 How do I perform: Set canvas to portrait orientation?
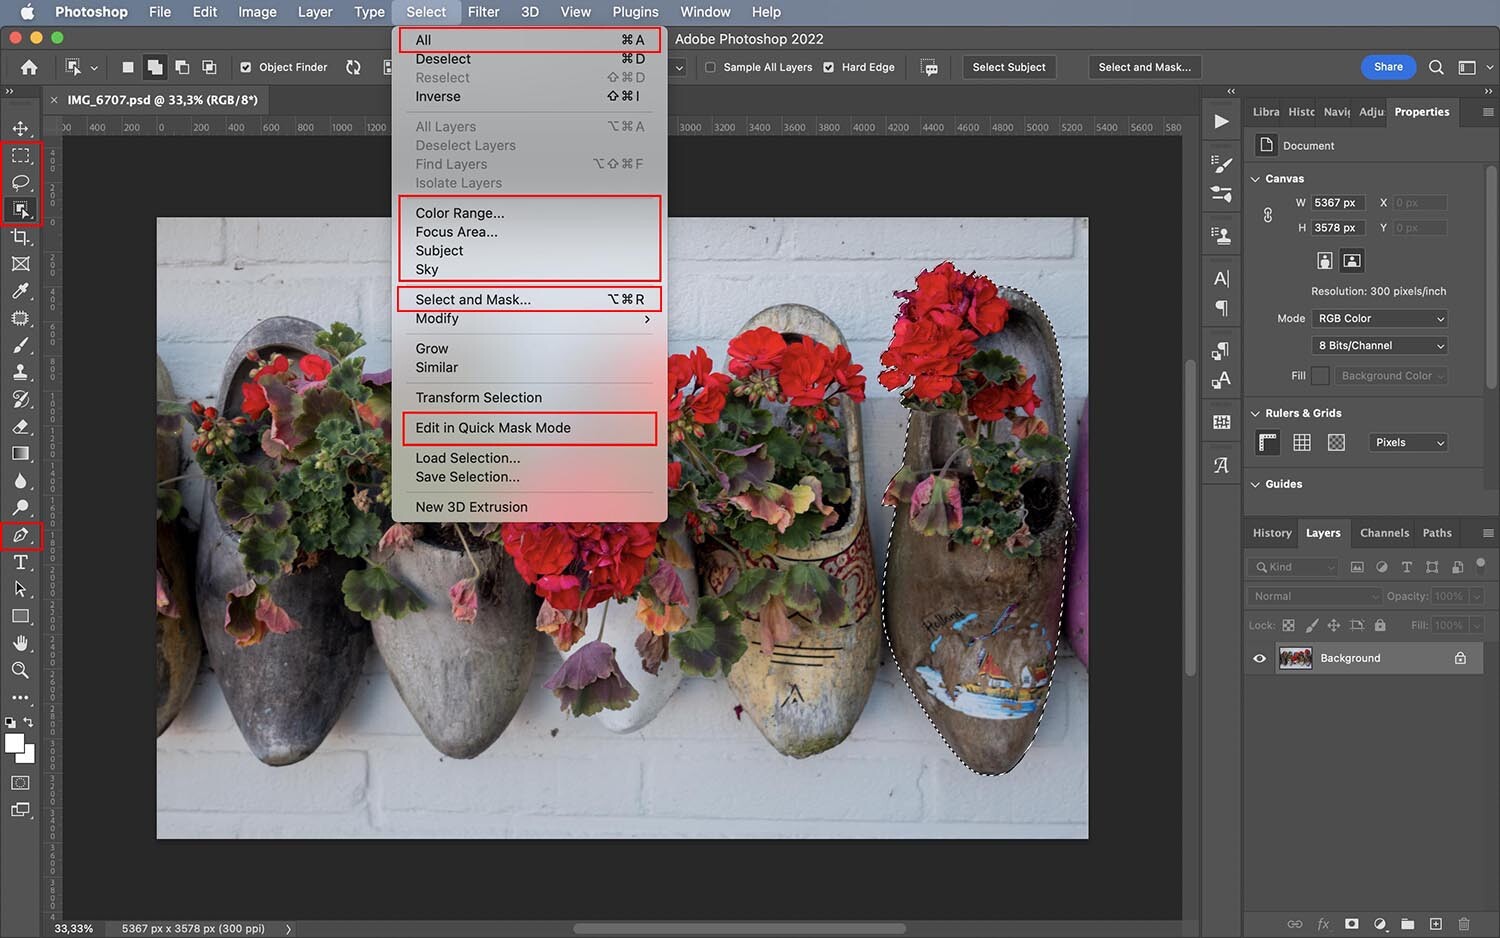pyautogui.click(x=1324, y=261)
